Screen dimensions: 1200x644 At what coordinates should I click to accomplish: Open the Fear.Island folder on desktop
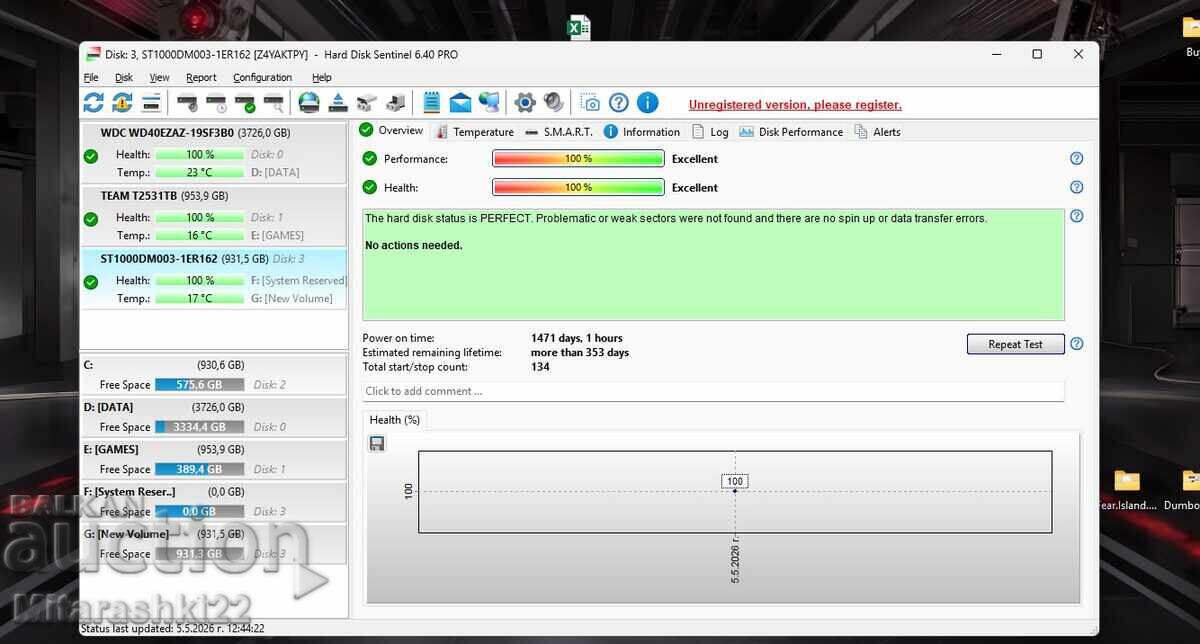[1127, 489]
